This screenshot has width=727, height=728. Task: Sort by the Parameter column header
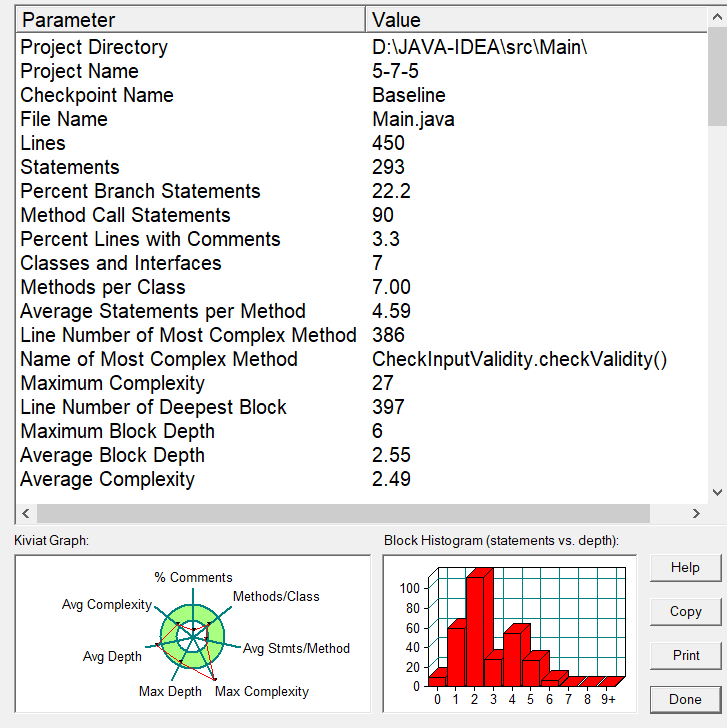[x=191, y=20]
